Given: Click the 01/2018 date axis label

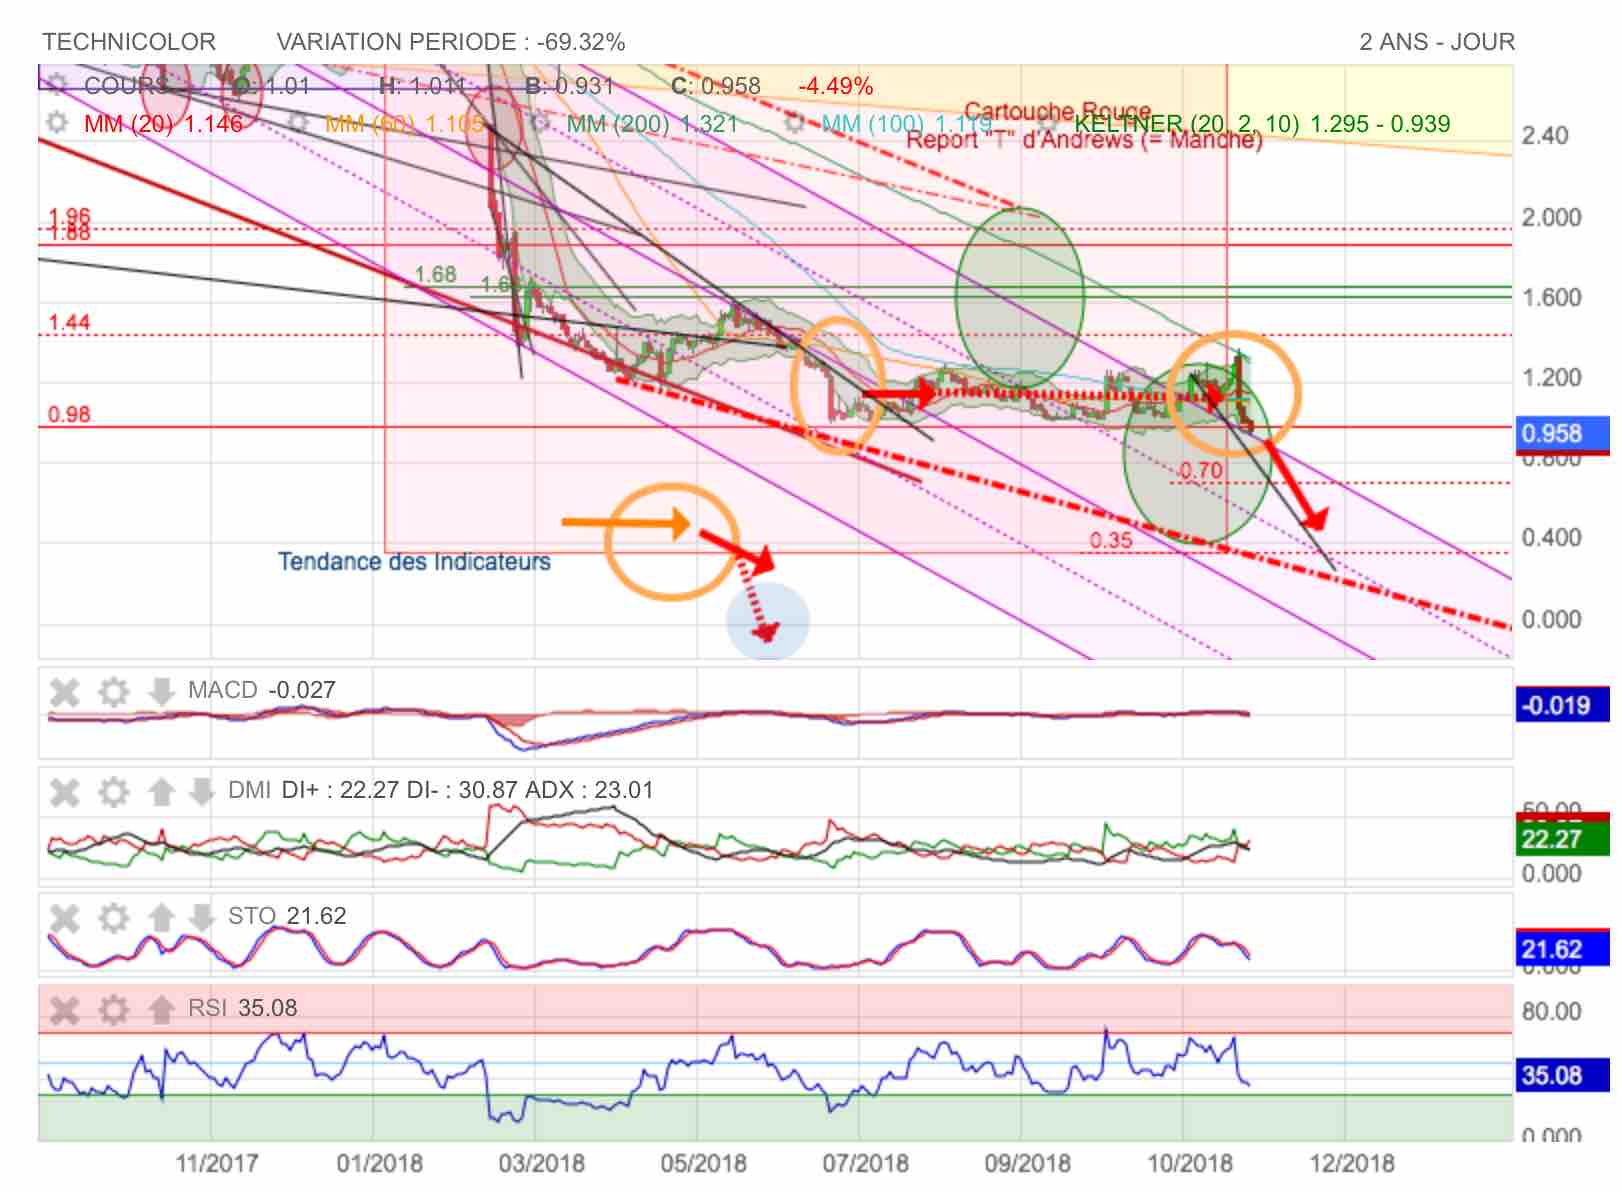Looking at the screenshot, I should 379,1164.
